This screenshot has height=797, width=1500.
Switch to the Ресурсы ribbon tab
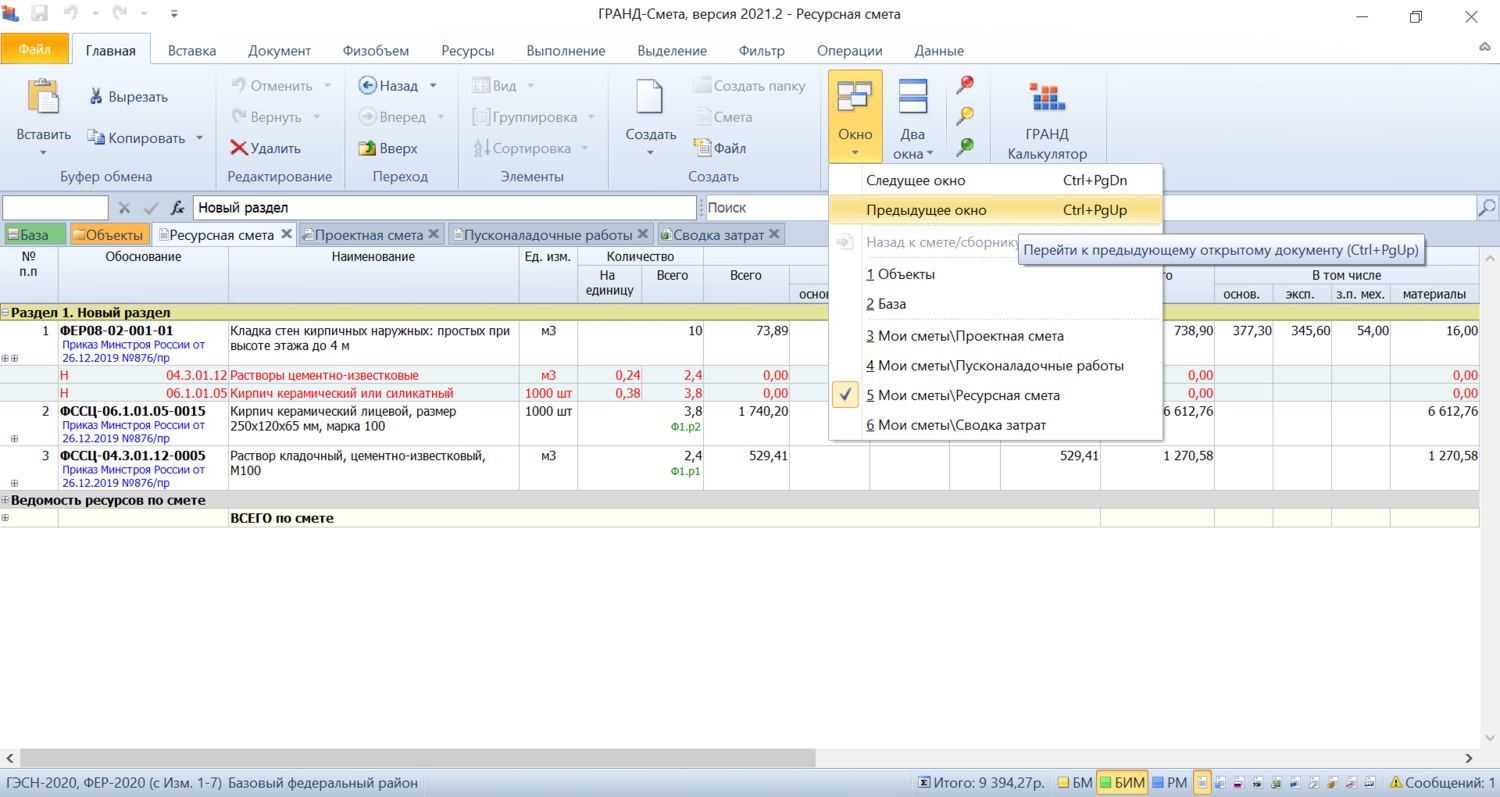468,51
